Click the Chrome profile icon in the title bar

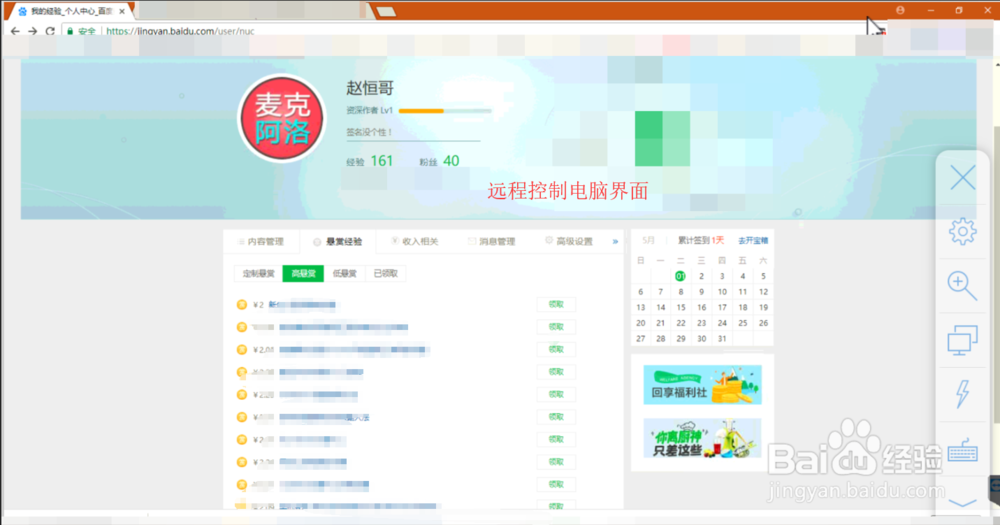tap(900, 10)
